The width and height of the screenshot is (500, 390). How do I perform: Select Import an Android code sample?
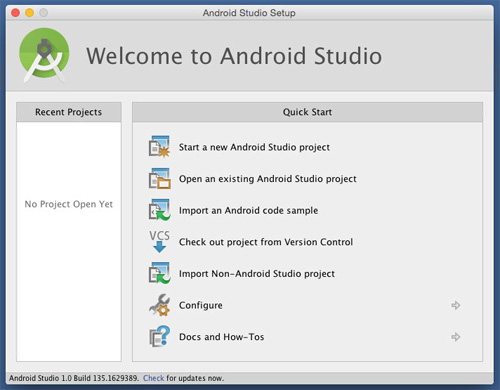(248, 210)
